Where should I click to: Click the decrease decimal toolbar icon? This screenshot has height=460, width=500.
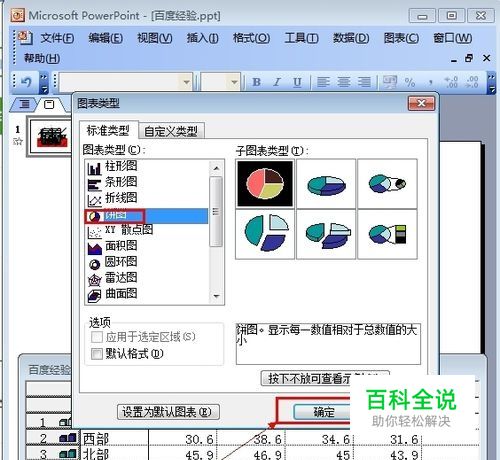(472, 82)
